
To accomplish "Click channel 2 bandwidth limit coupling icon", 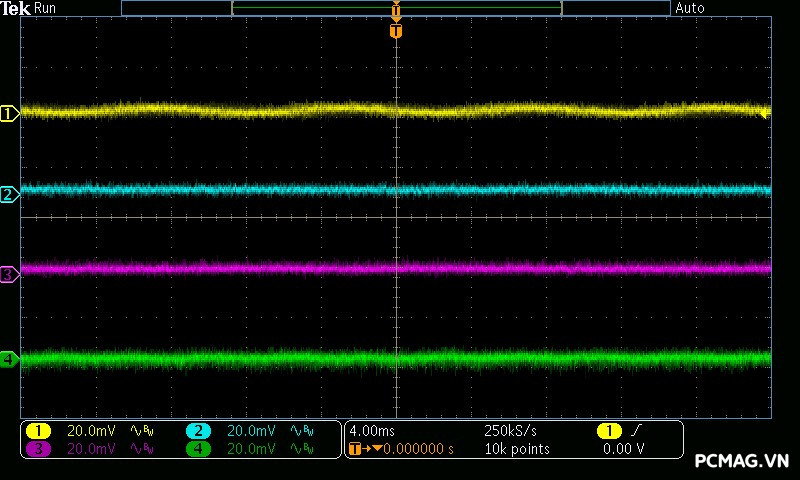I will click(302, 431).
